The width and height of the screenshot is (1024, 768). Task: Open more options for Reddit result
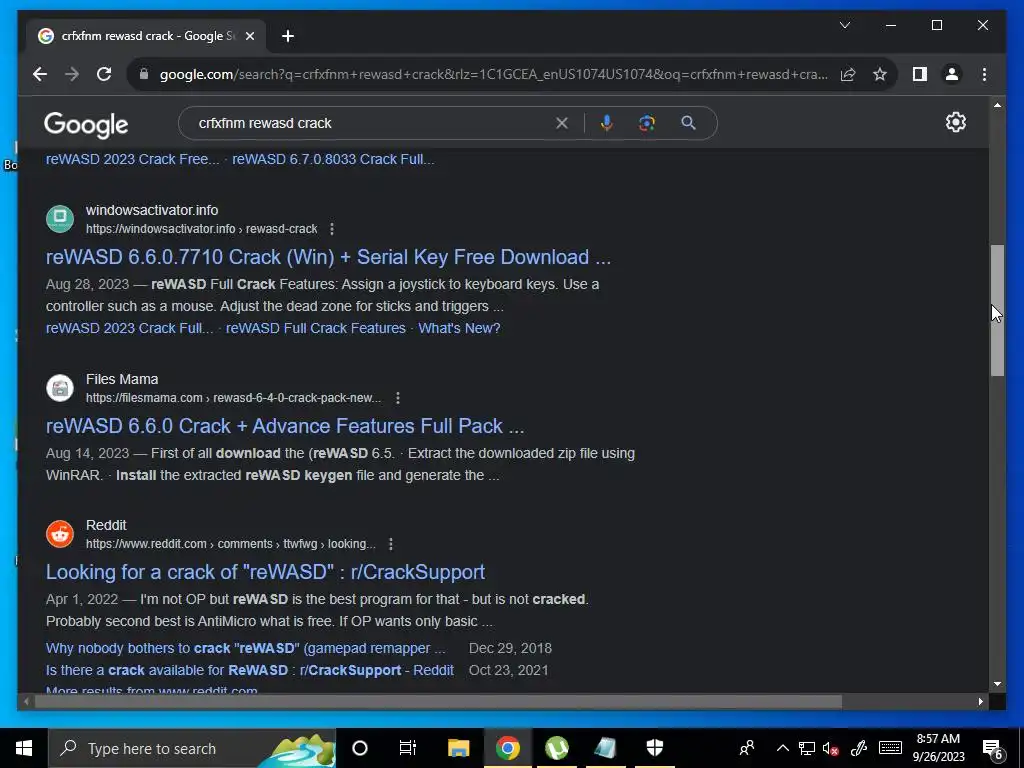(391, 544)
